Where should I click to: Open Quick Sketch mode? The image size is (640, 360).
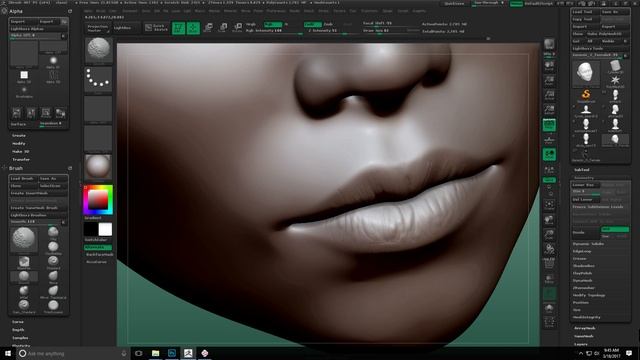(156, 28)
